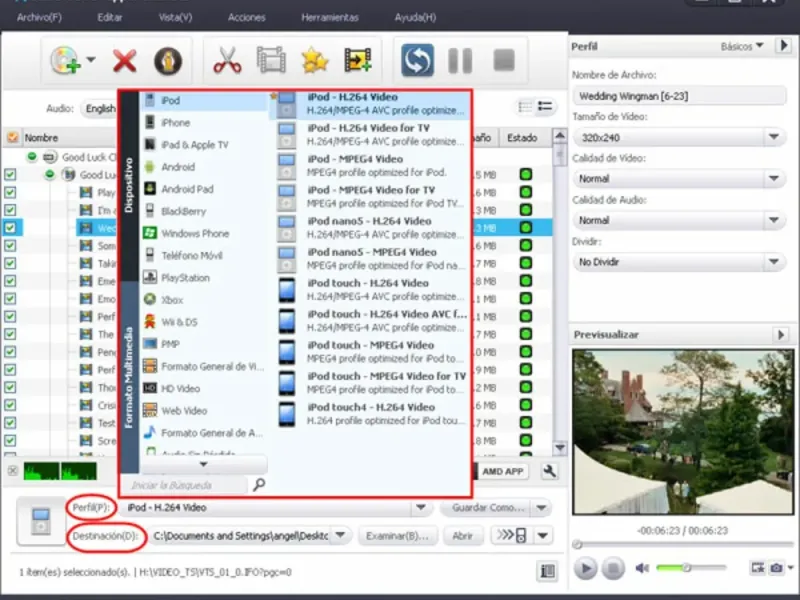Start conversion with the blue convert button
Image resolution: width=800 pixels, height=600 pixels.
tap(417, 60)
